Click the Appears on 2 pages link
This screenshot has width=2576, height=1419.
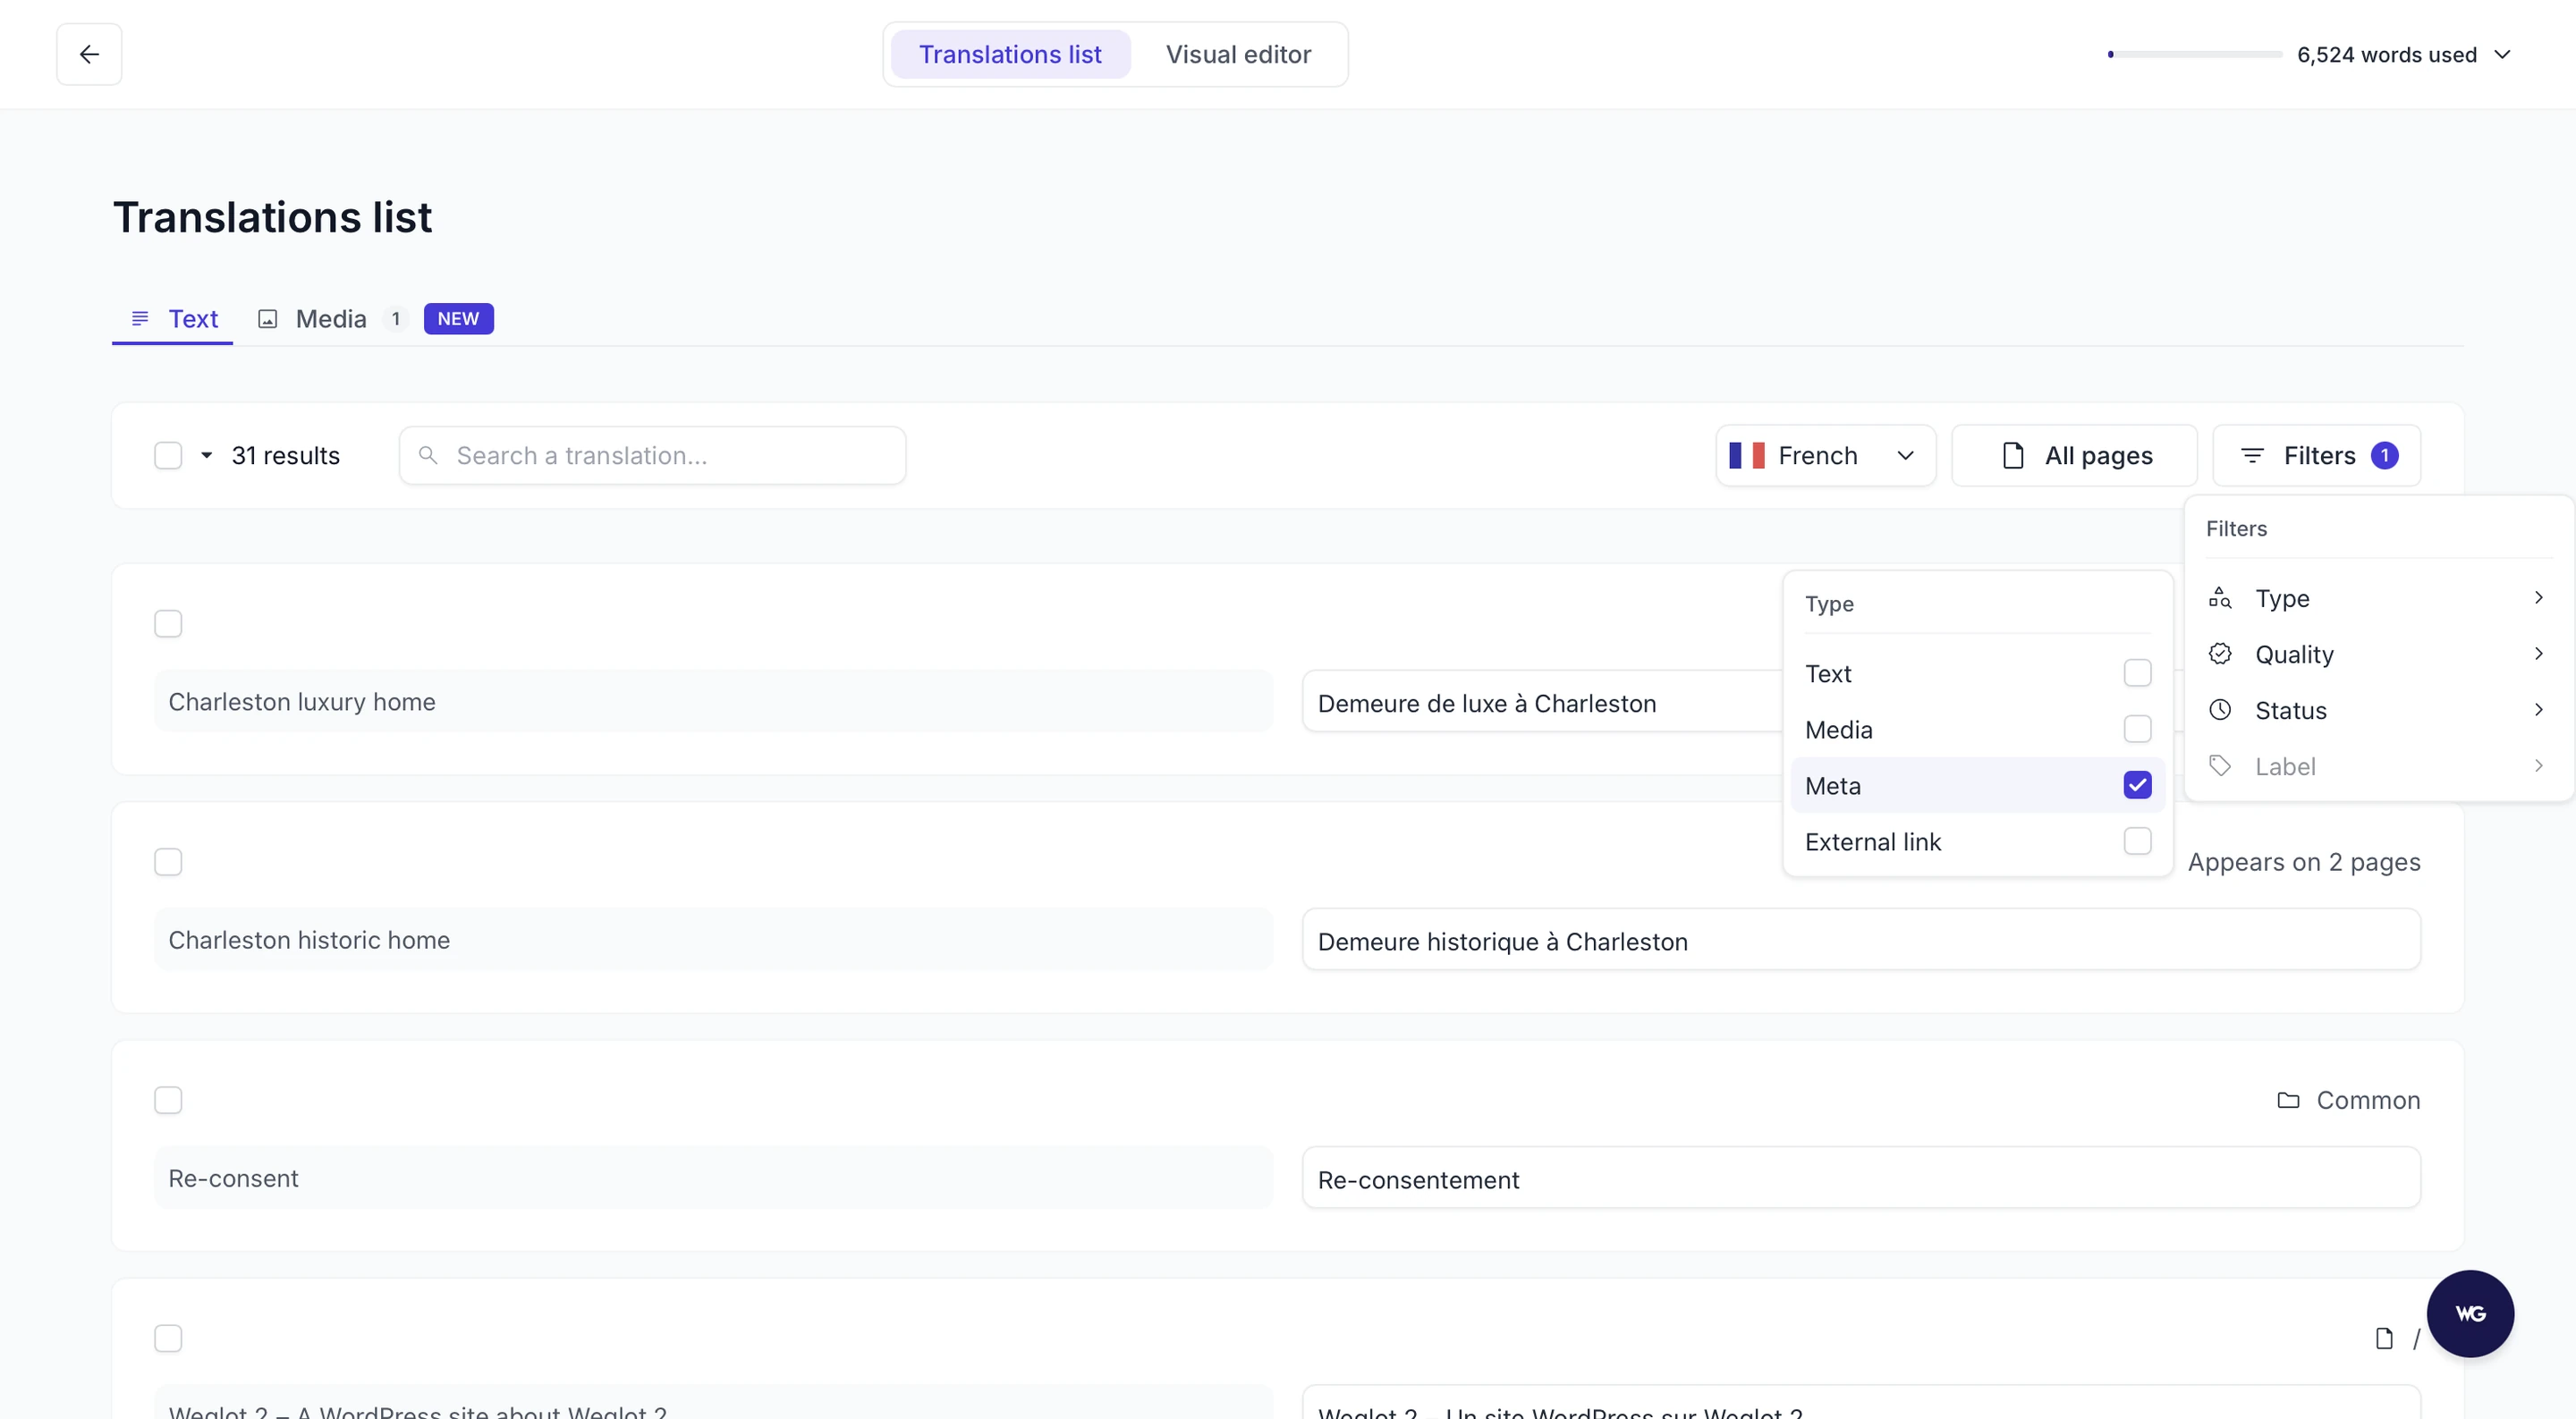[x=2303, y=861]
